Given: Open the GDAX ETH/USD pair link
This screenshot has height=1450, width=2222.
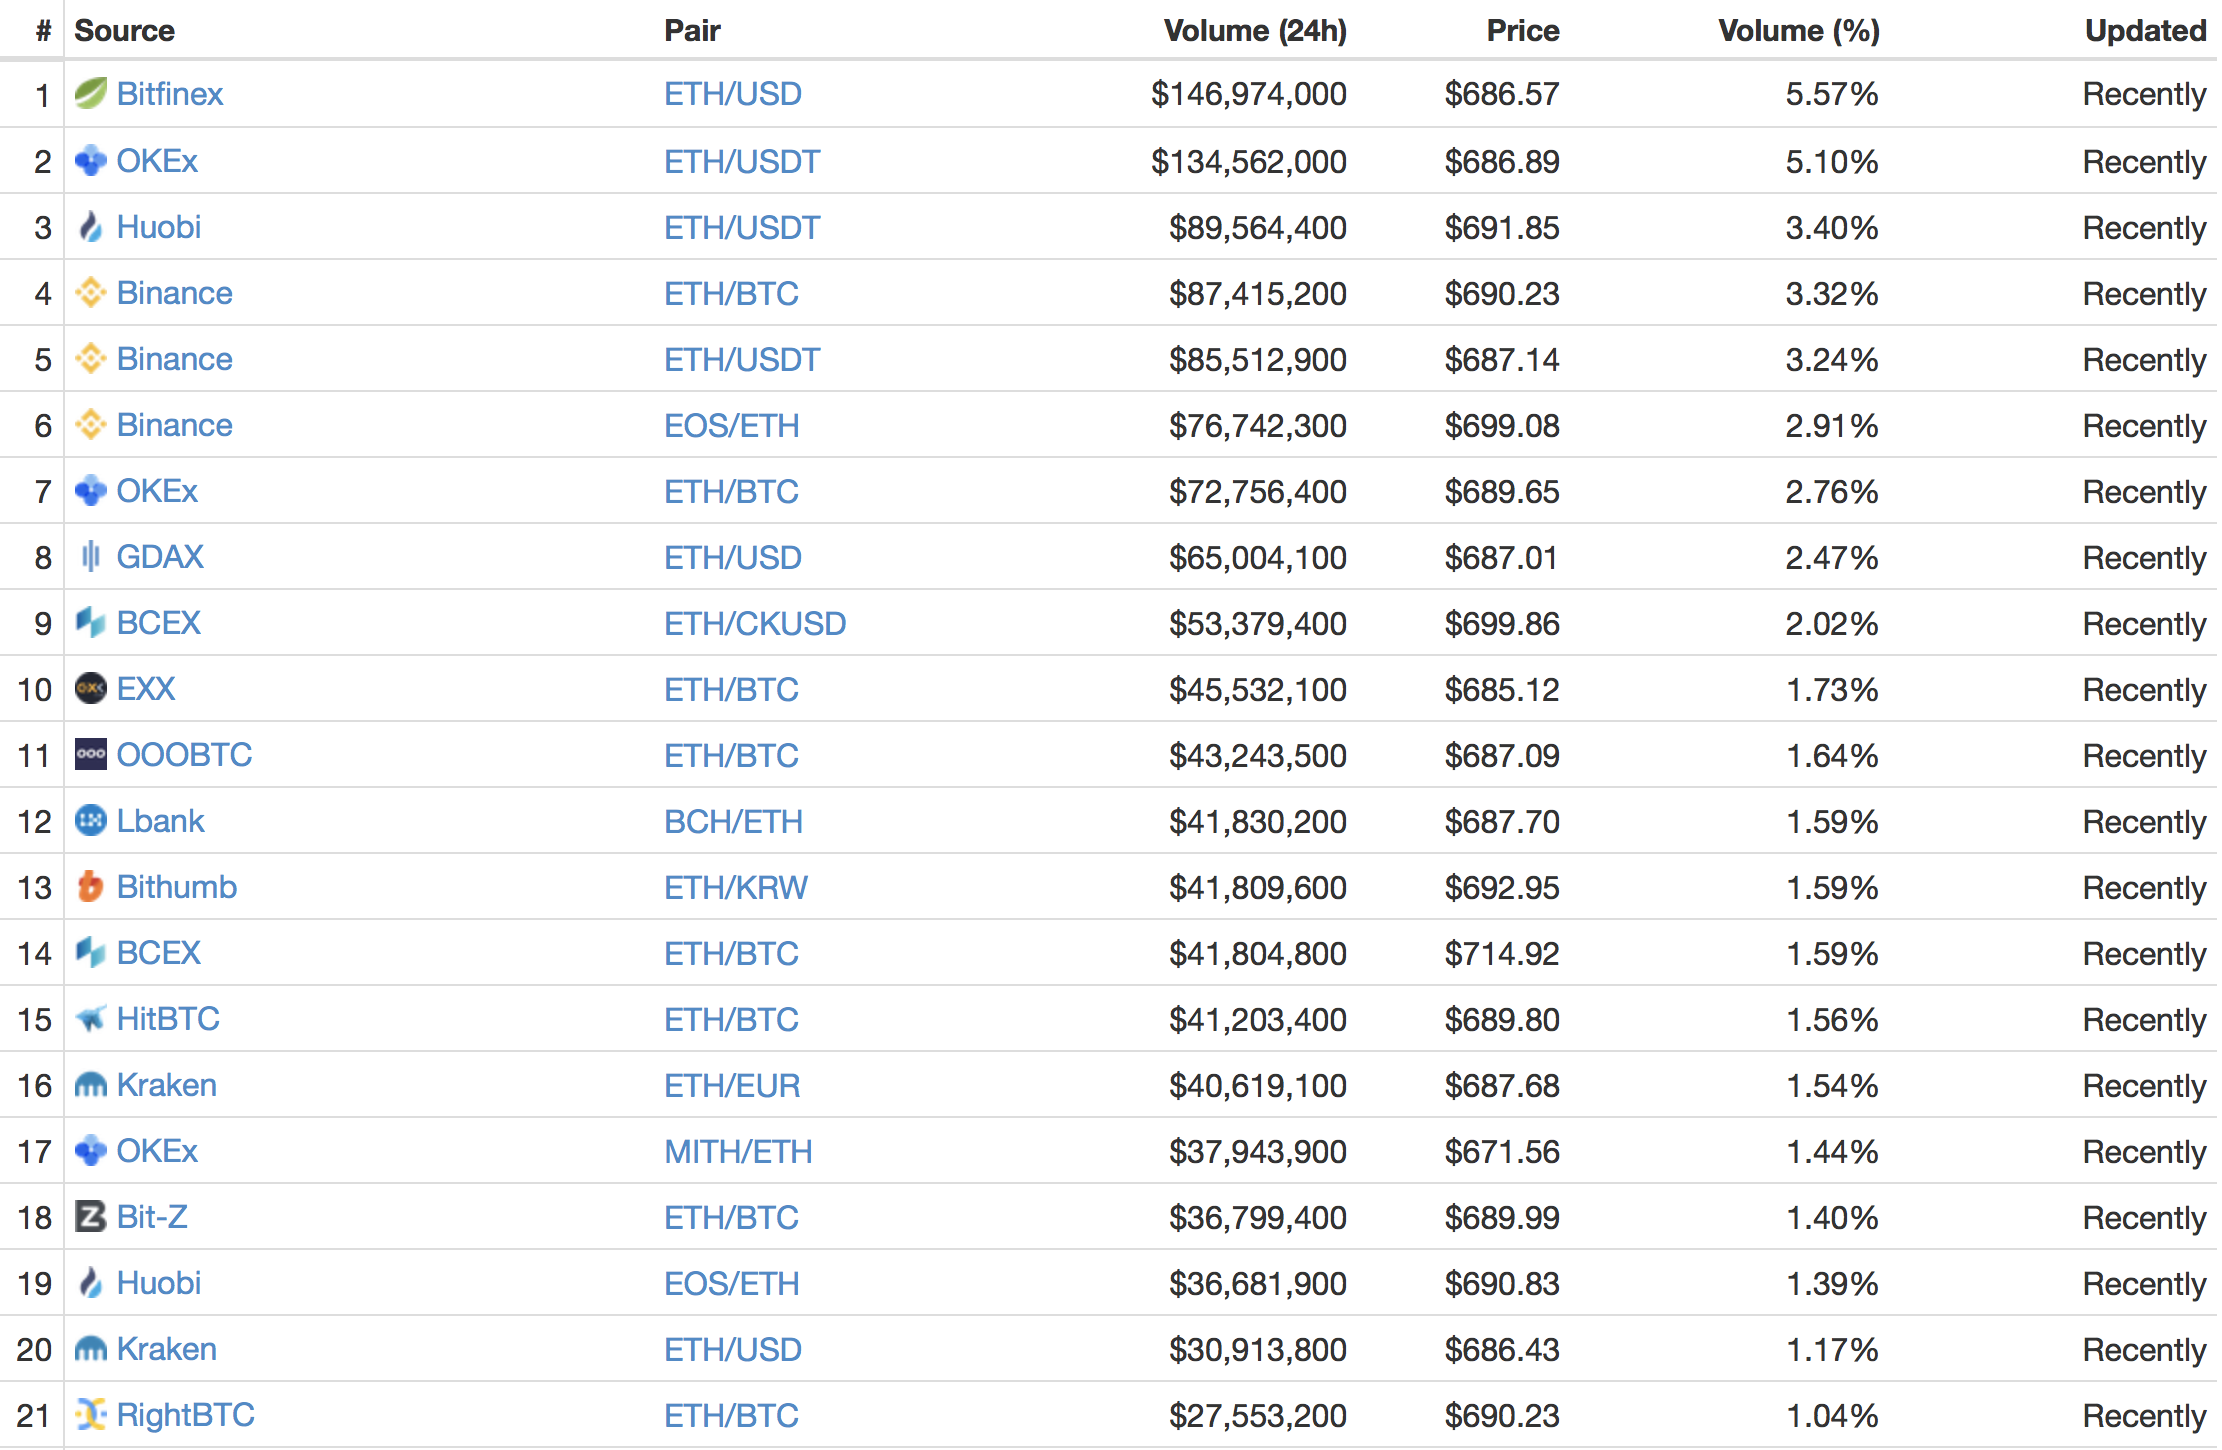Looking at the screenshot, I should [733, 557].
